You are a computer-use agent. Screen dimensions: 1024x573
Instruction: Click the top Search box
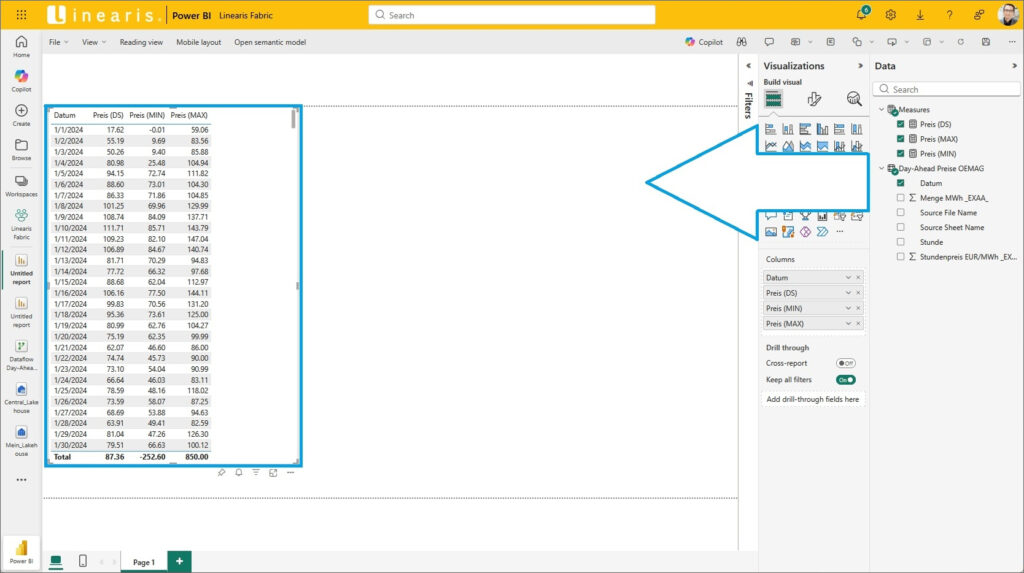pos(512,15)
